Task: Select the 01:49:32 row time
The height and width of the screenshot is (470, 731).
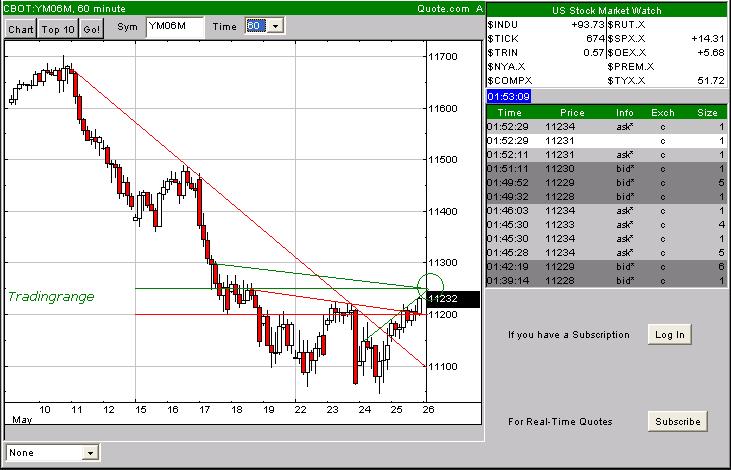Action: [x=508, y=197]
